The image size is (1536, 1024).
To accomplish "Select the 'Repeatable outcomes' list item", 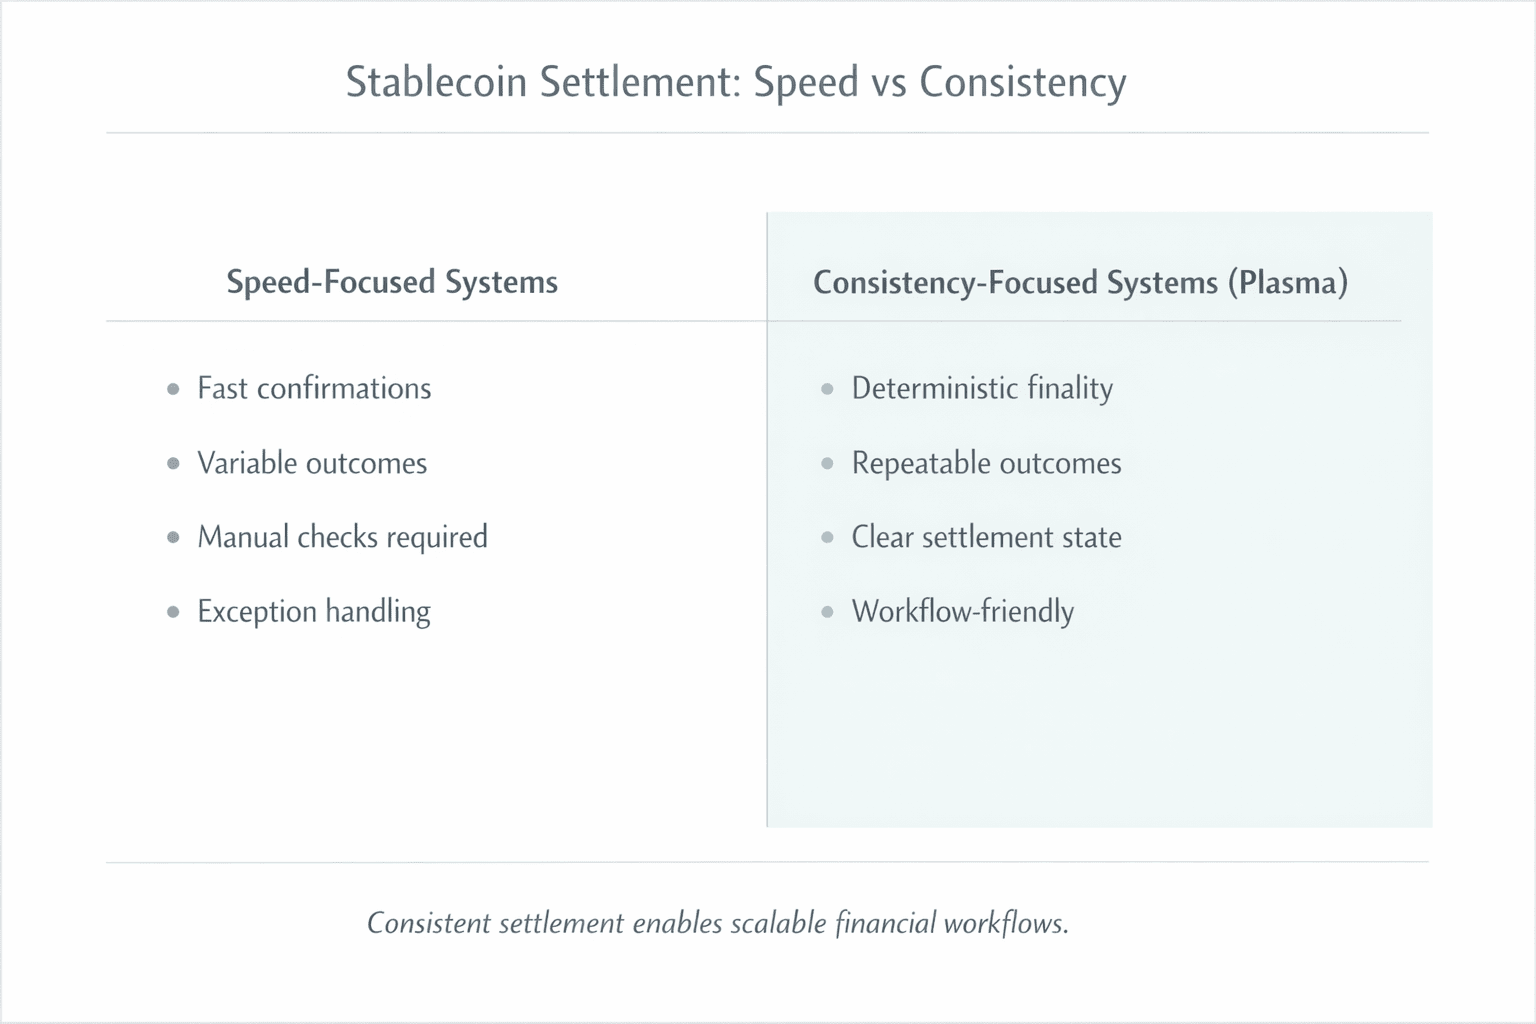I will coord(987,464).
